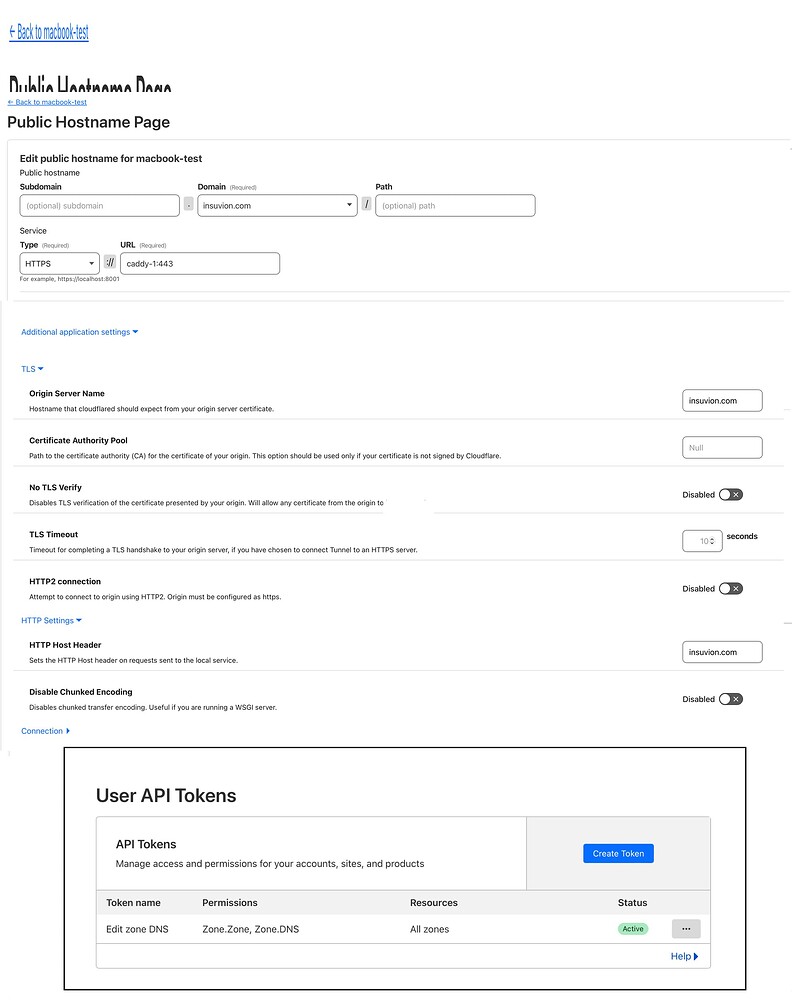This screenshot has width=792, height=1000.
Task: Toggle the HTTP2 connection setting on
Action: point(730,588)
